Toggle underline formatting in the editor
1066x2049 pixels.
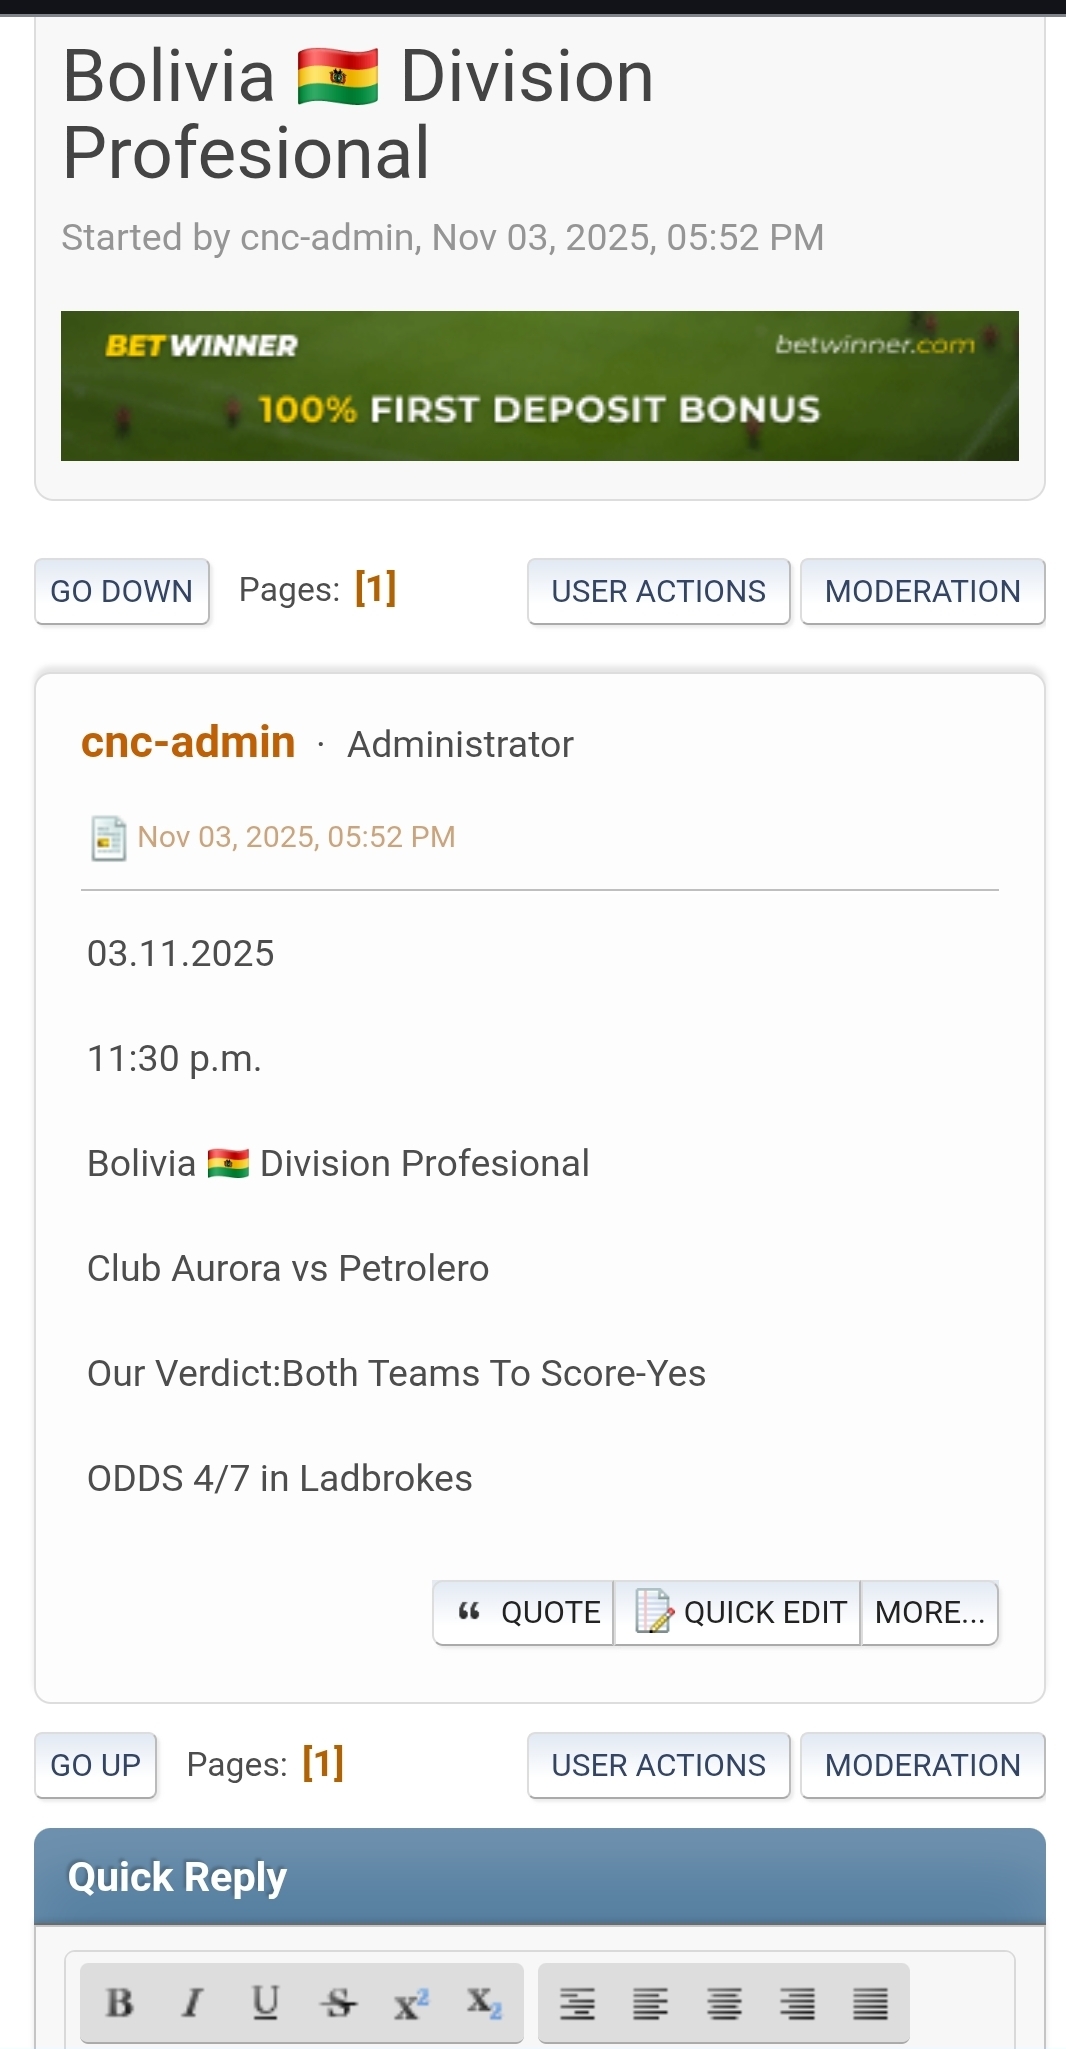coord(265,2002)
